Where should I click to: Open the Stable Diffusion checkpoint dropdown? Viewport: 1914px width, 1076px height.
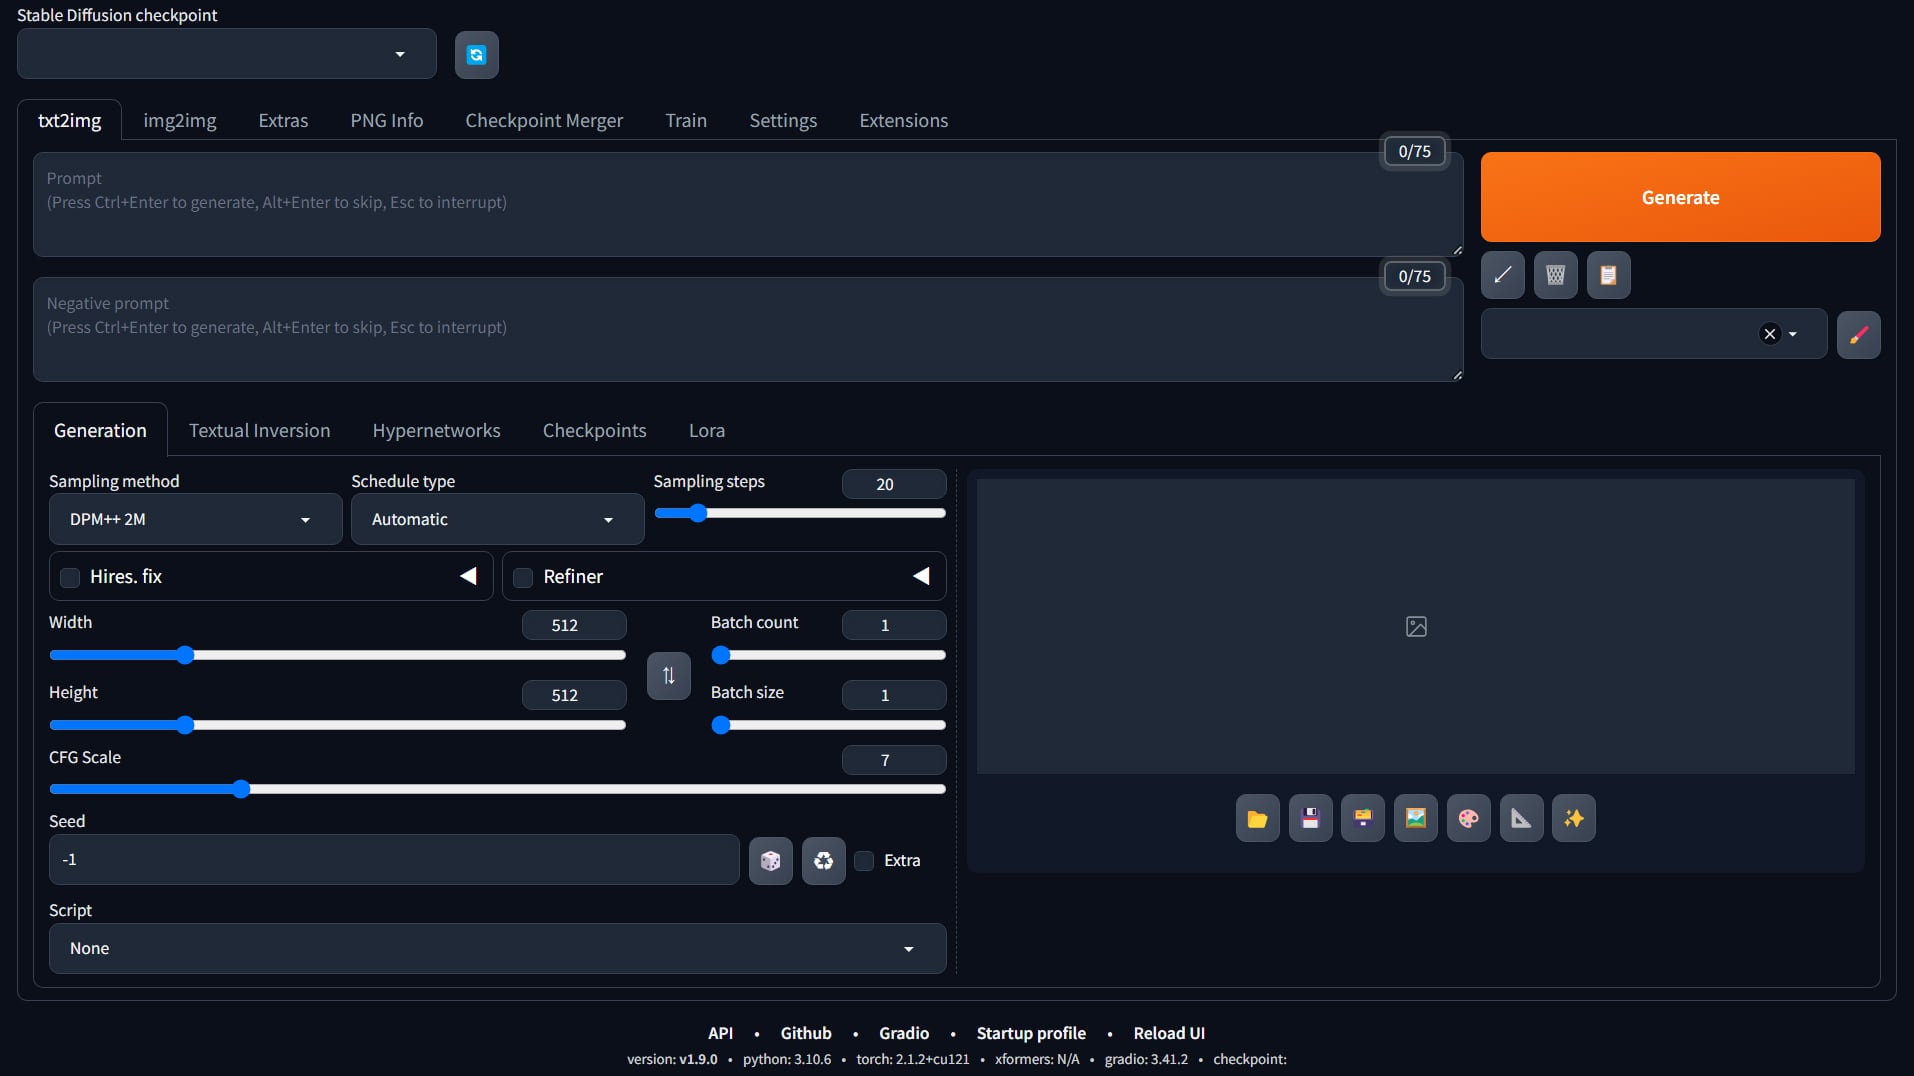pyautogui.click(x=227, y=54)
